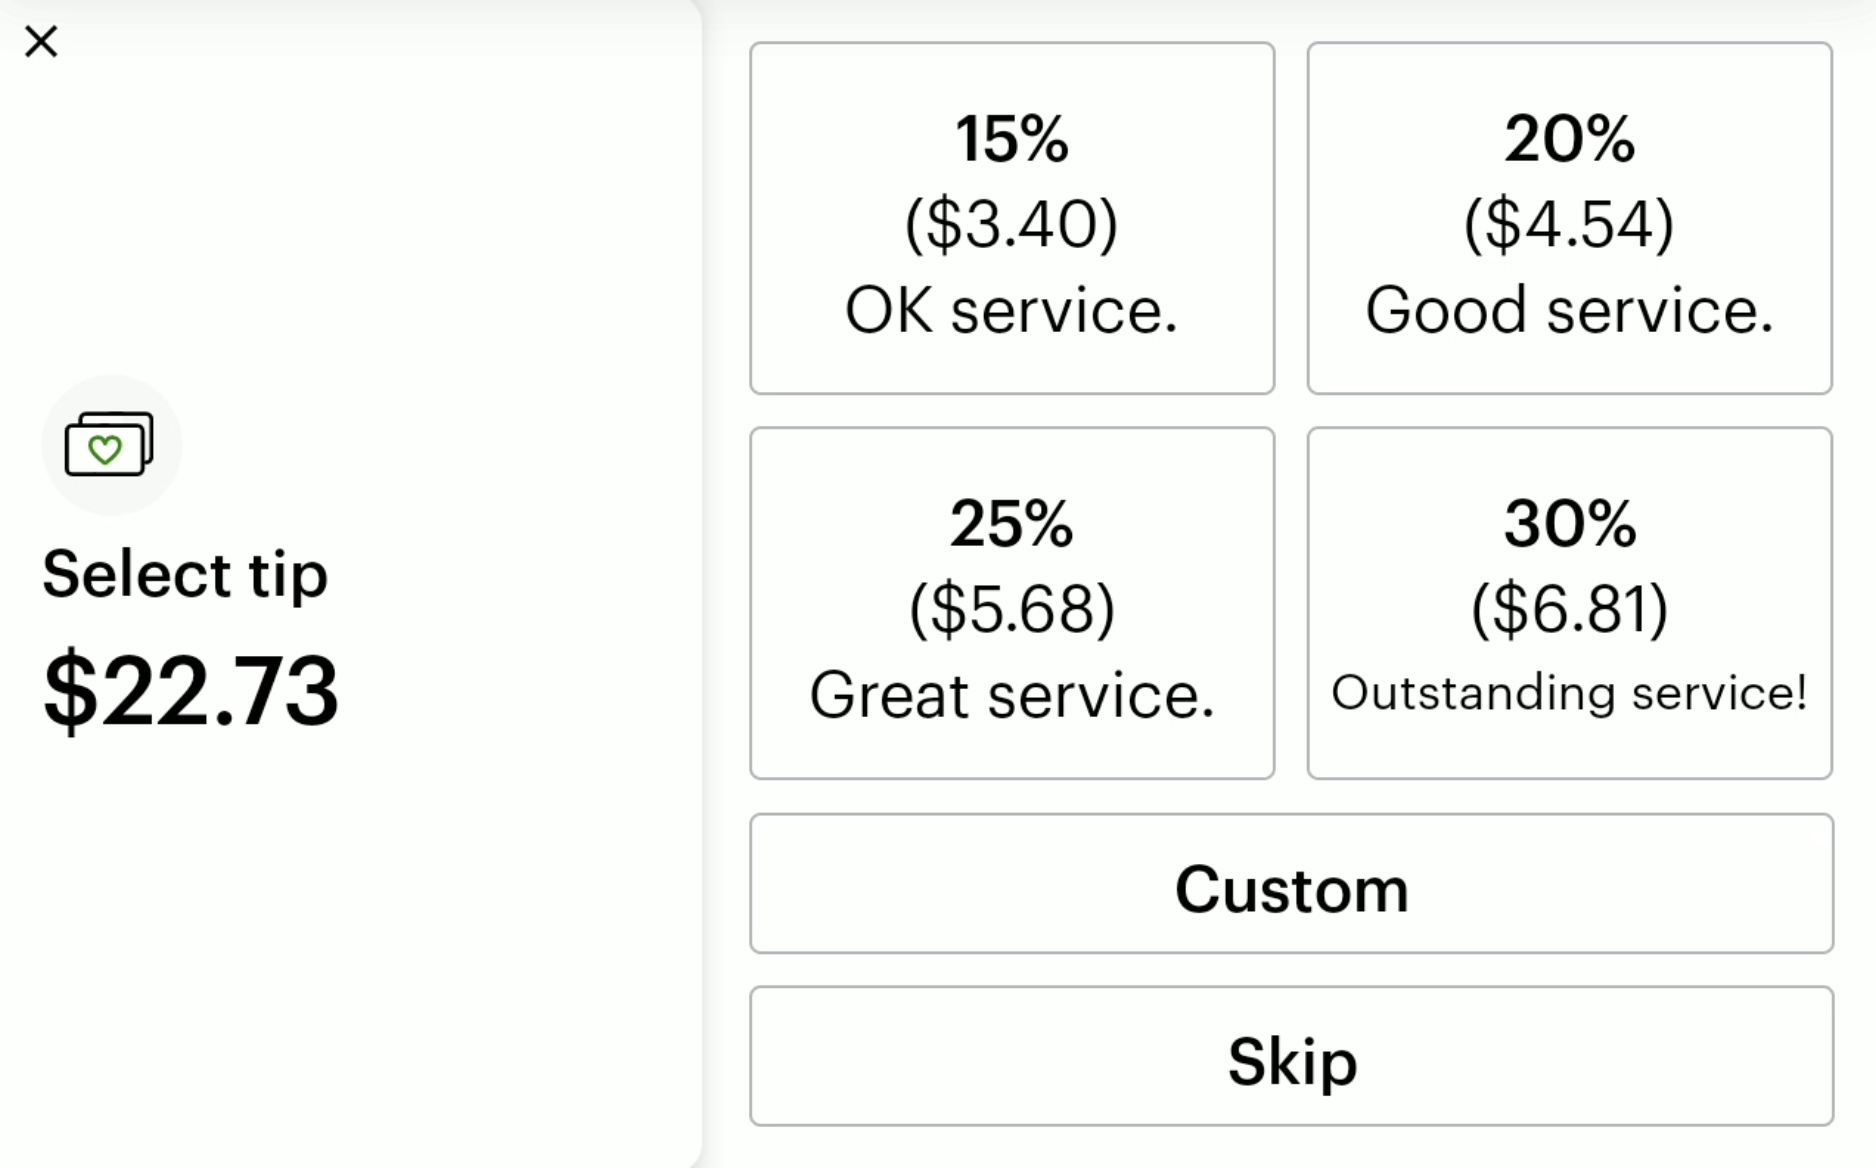Tap the $3.40 tip amount
This screenshot has height=1168, width=1876.
pyautogui.click(x=1011, y=224)
